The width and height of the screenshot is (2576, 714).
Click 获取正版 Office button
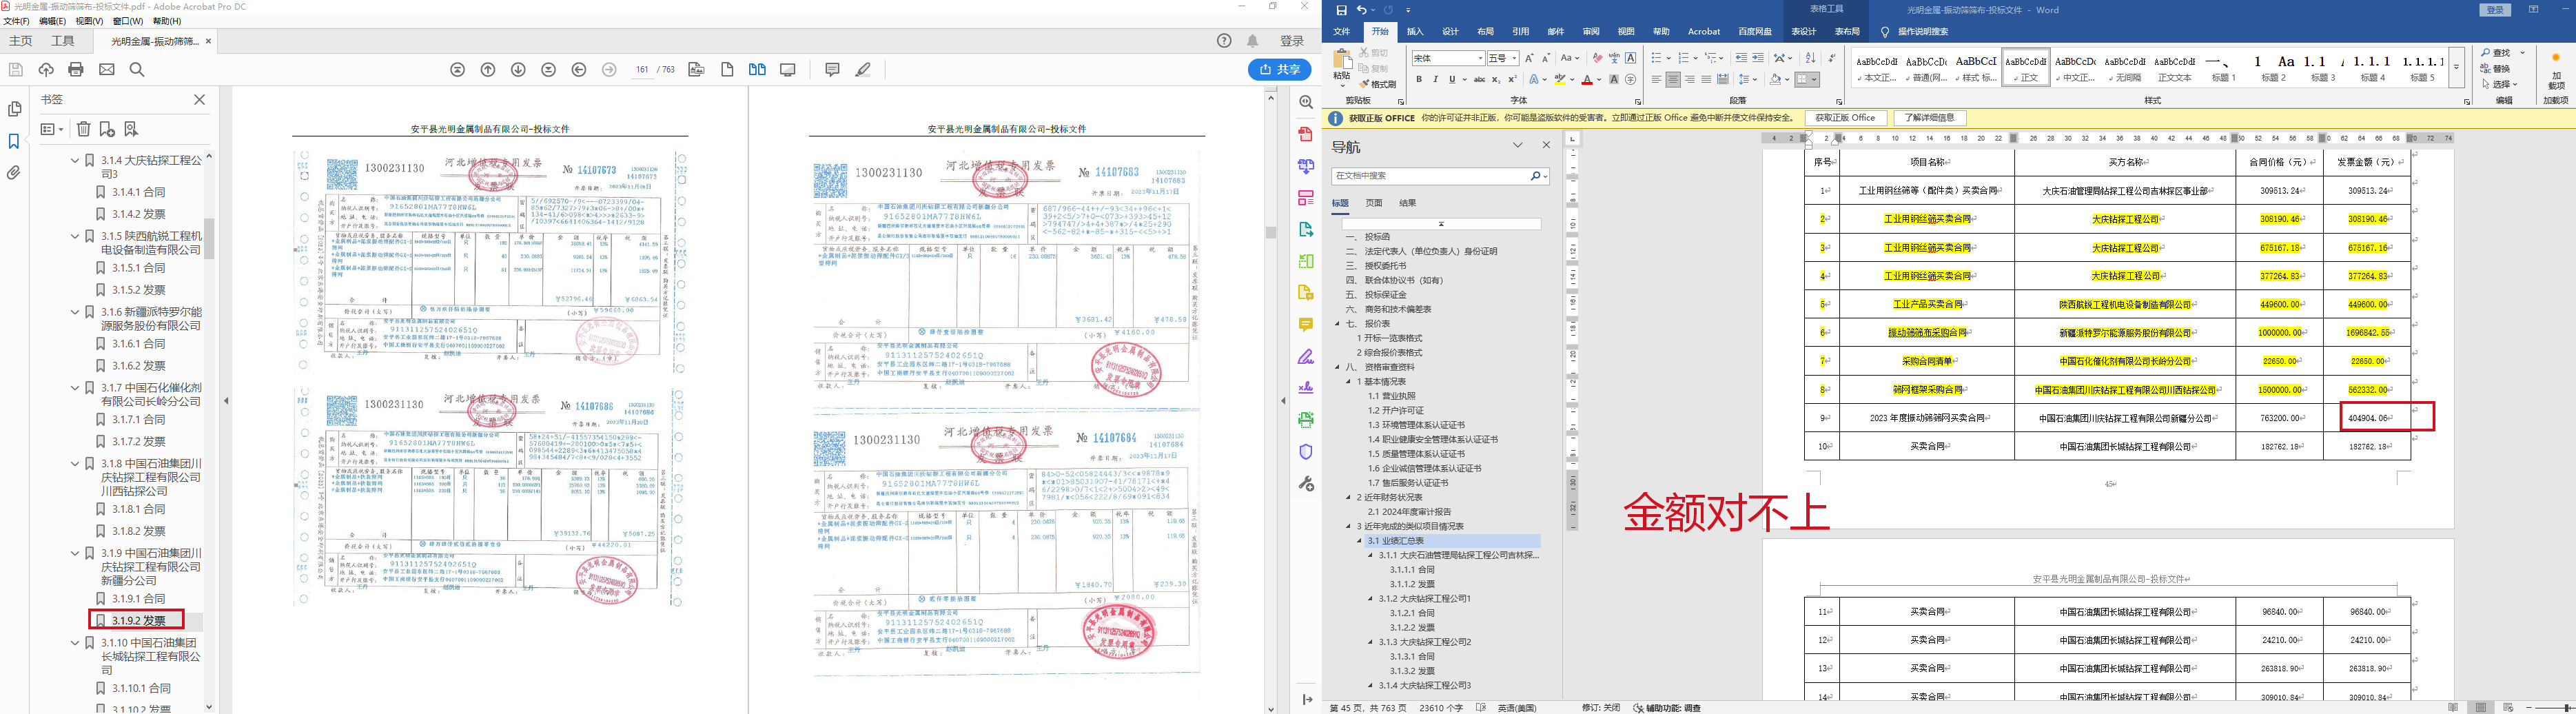1846,118
